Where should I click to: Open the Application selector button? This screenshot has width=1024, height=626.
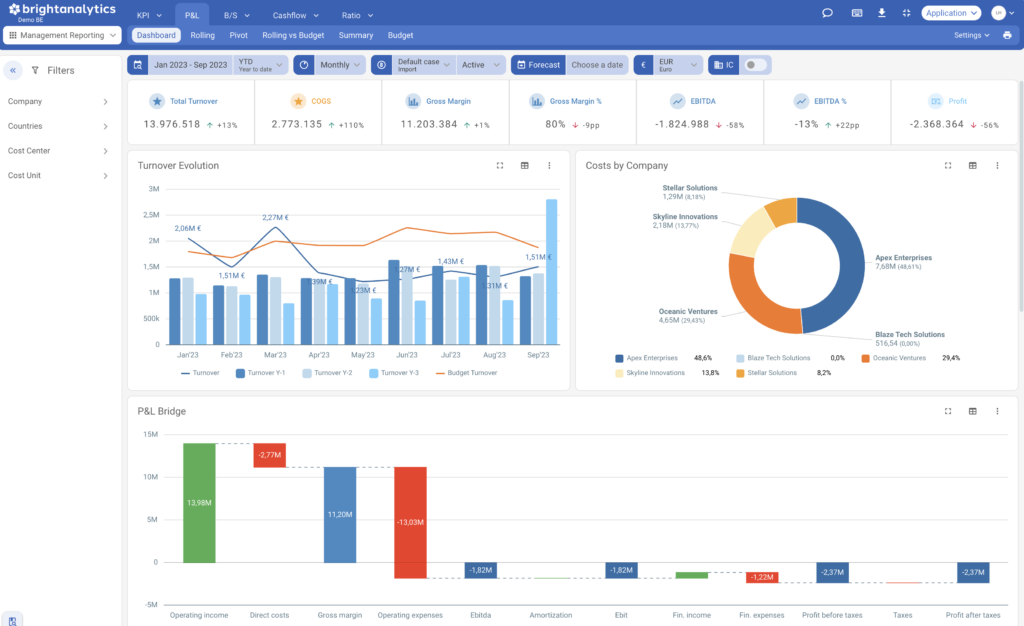(951, 13)
